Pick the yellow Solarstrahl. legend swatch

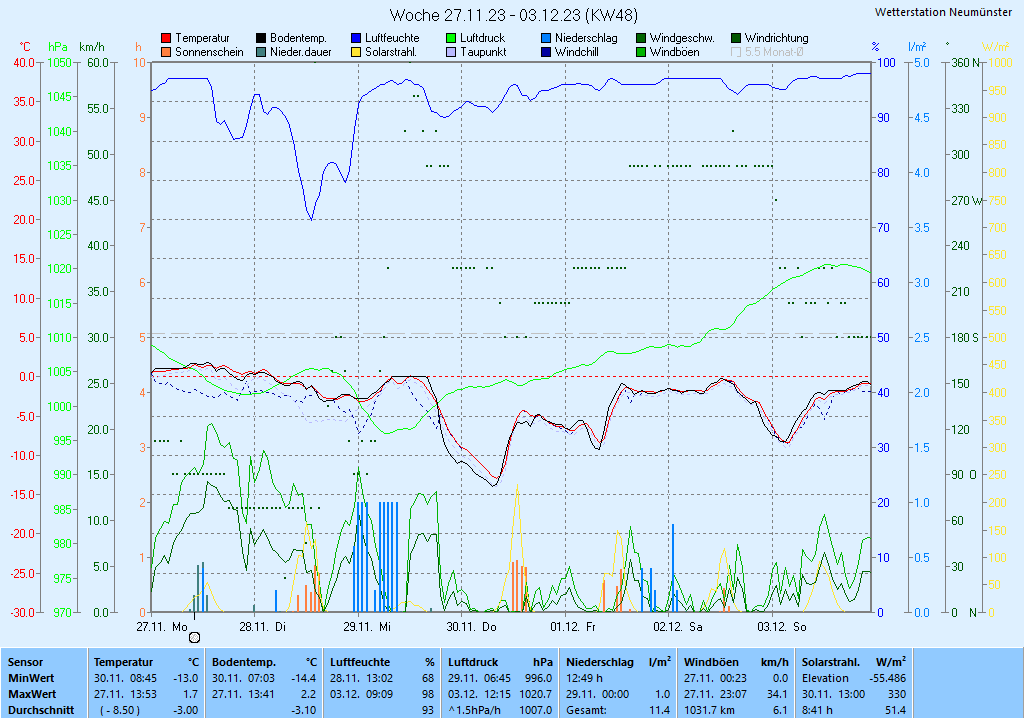356,52
